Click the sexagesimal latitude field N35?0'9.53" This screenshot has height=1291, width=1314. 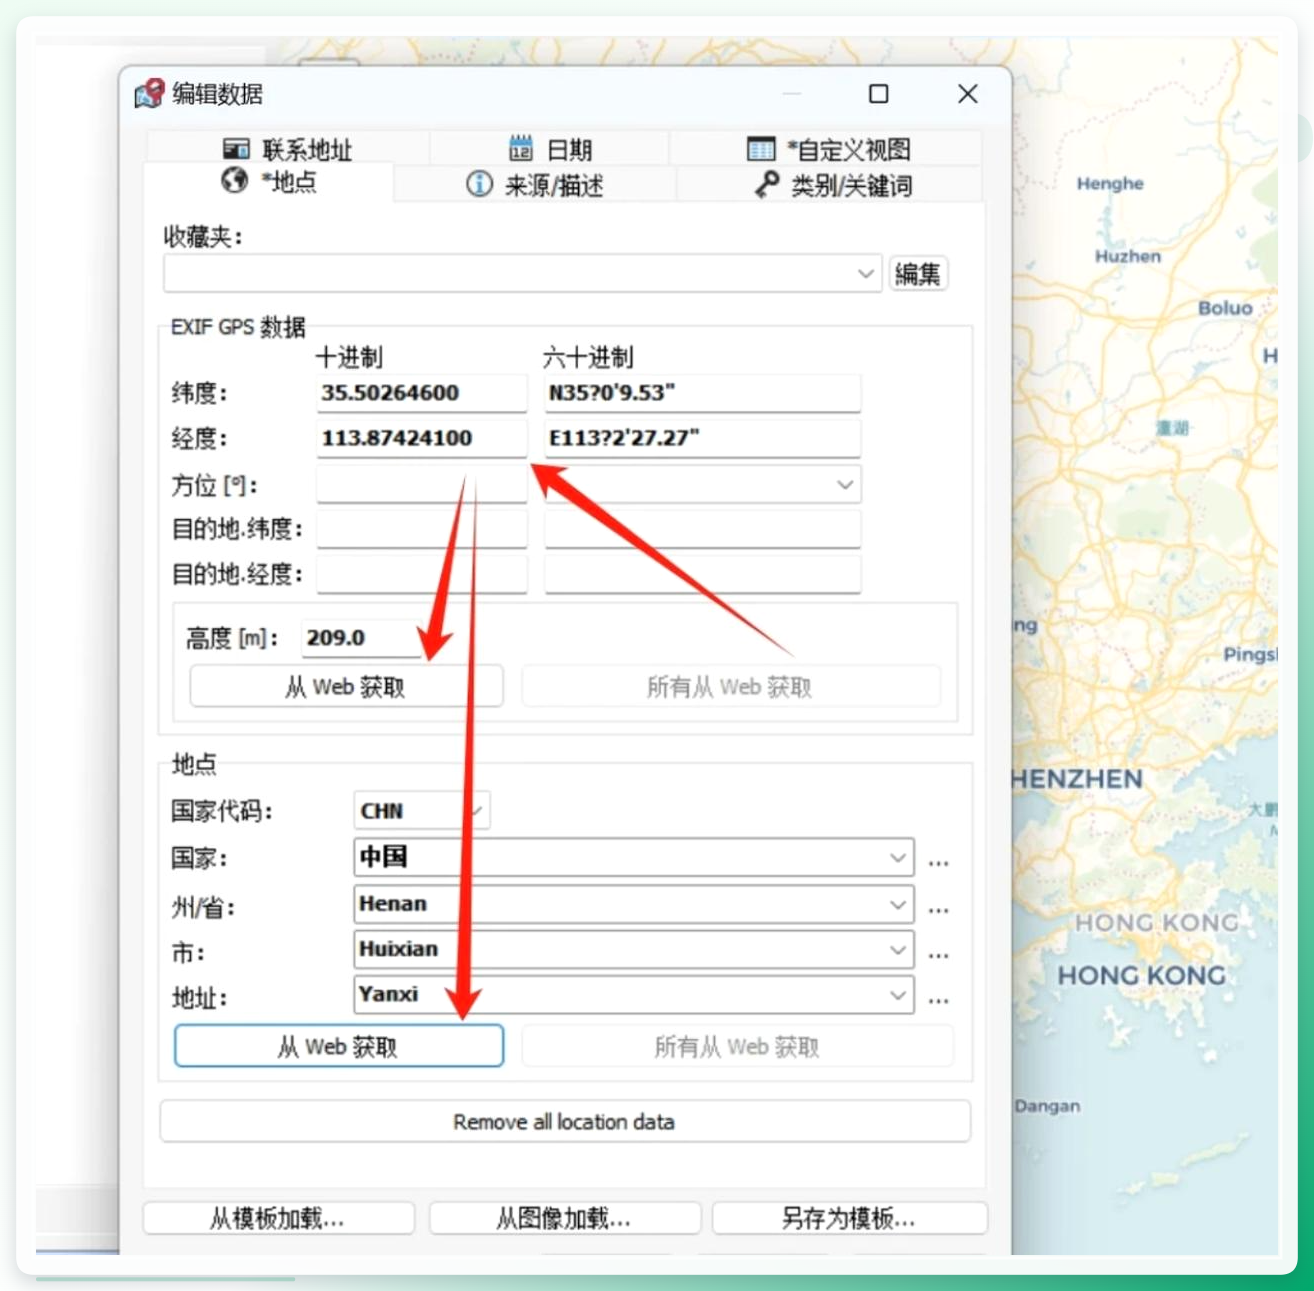[702, 393]
